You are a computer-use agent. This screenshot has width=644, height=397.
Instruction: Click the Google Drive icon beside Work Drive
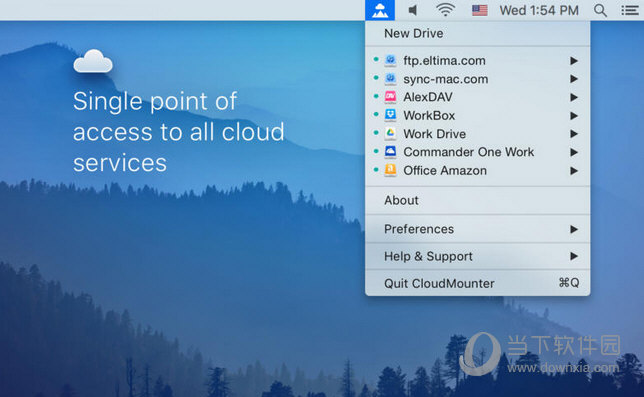coord(390,133)
